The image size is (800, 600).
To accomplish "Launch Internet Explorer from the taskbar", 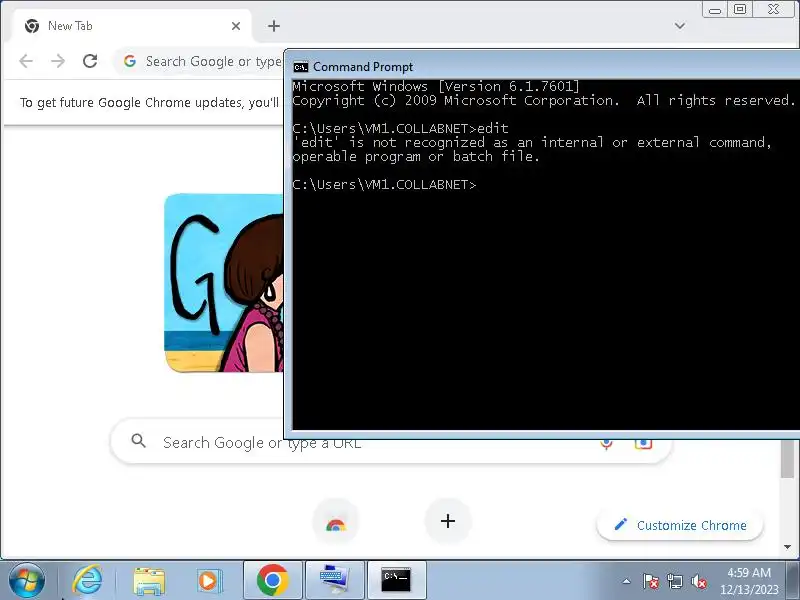I will (x=87, y=580).
